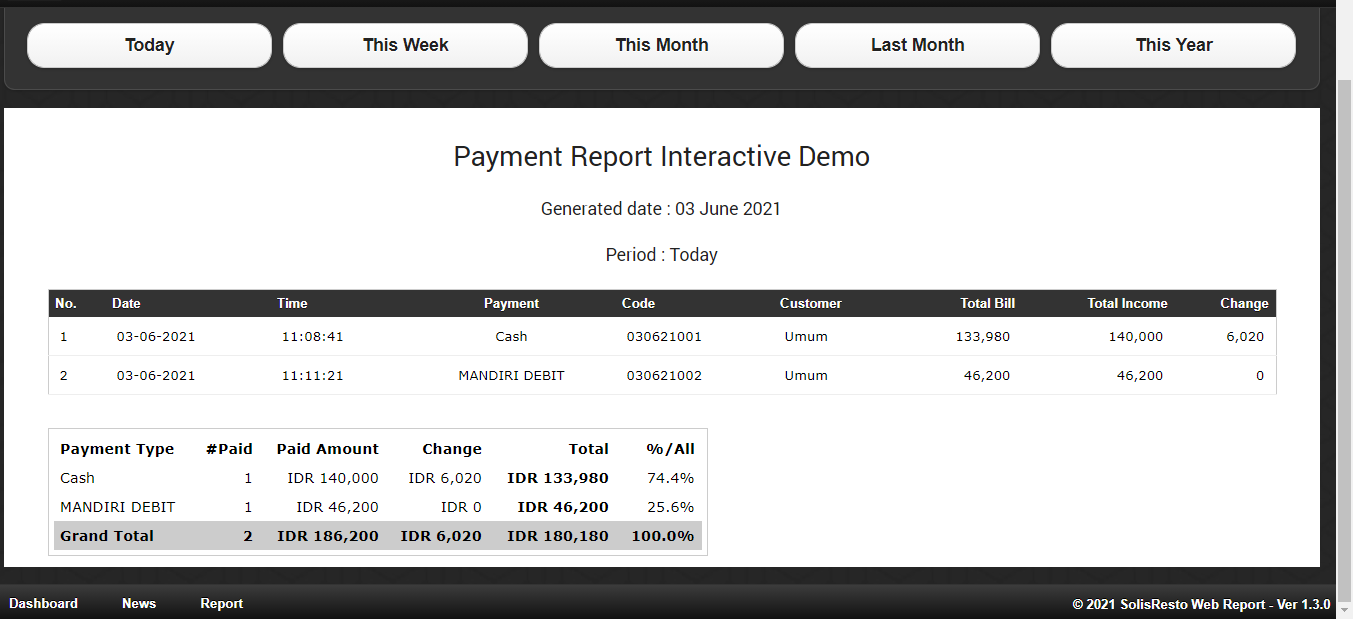Click the Code column header
1353x619 pixels.
click(x=638, y=303)
